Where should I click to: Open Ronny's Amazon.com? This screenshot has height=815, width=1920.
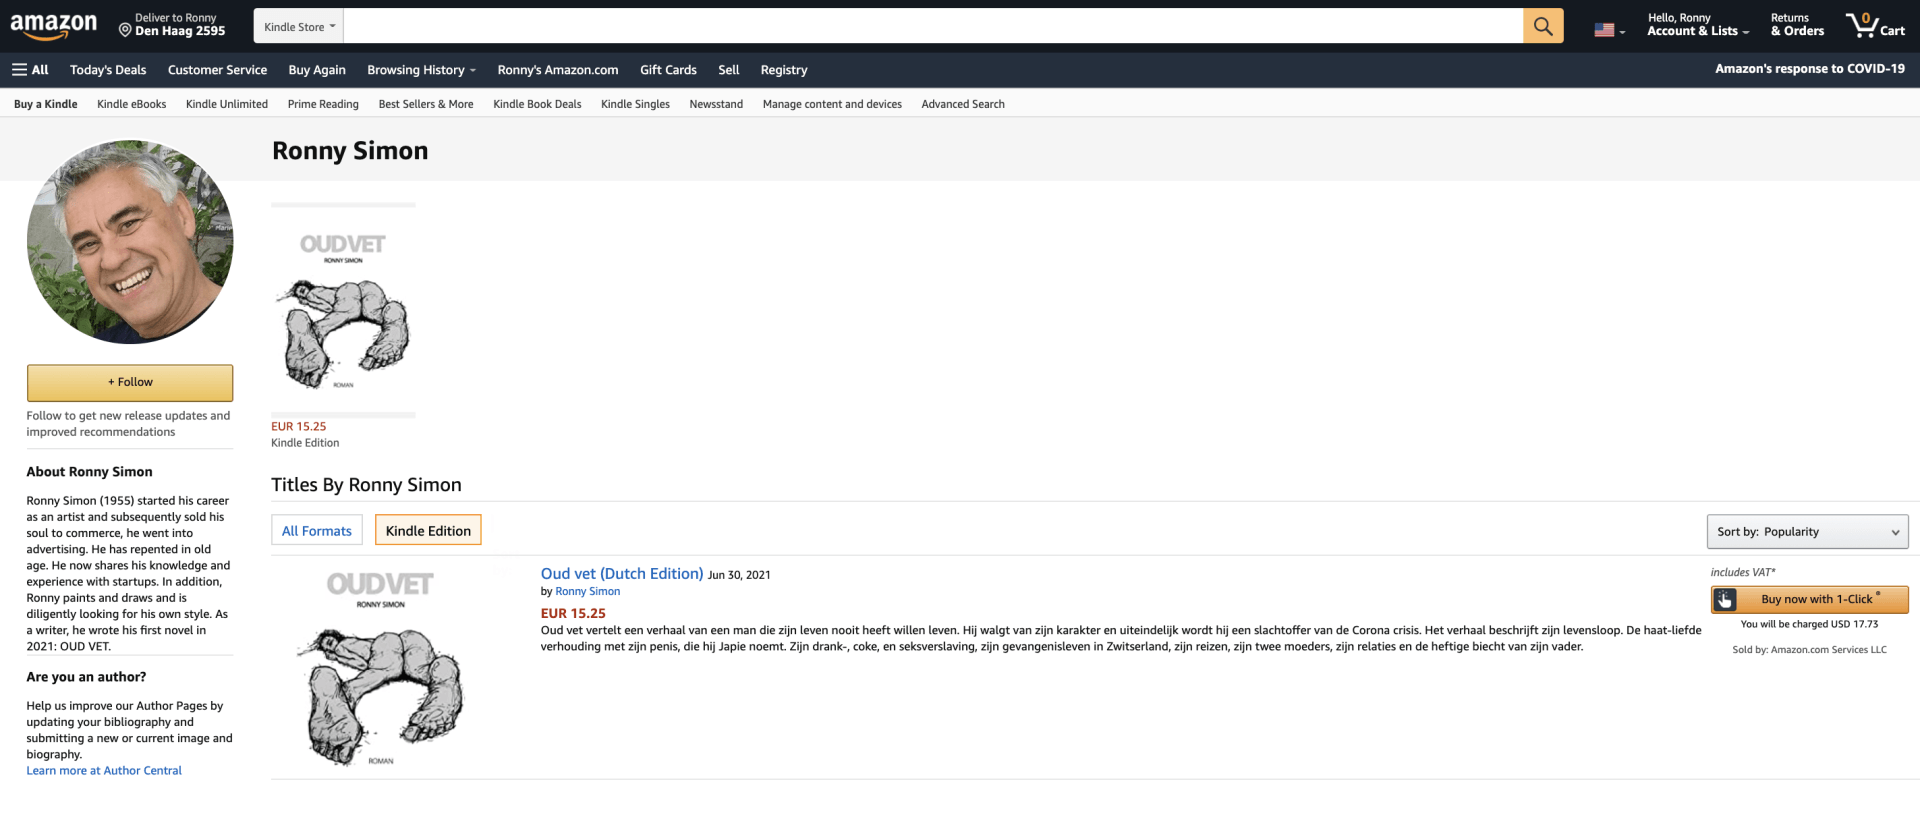558,70
